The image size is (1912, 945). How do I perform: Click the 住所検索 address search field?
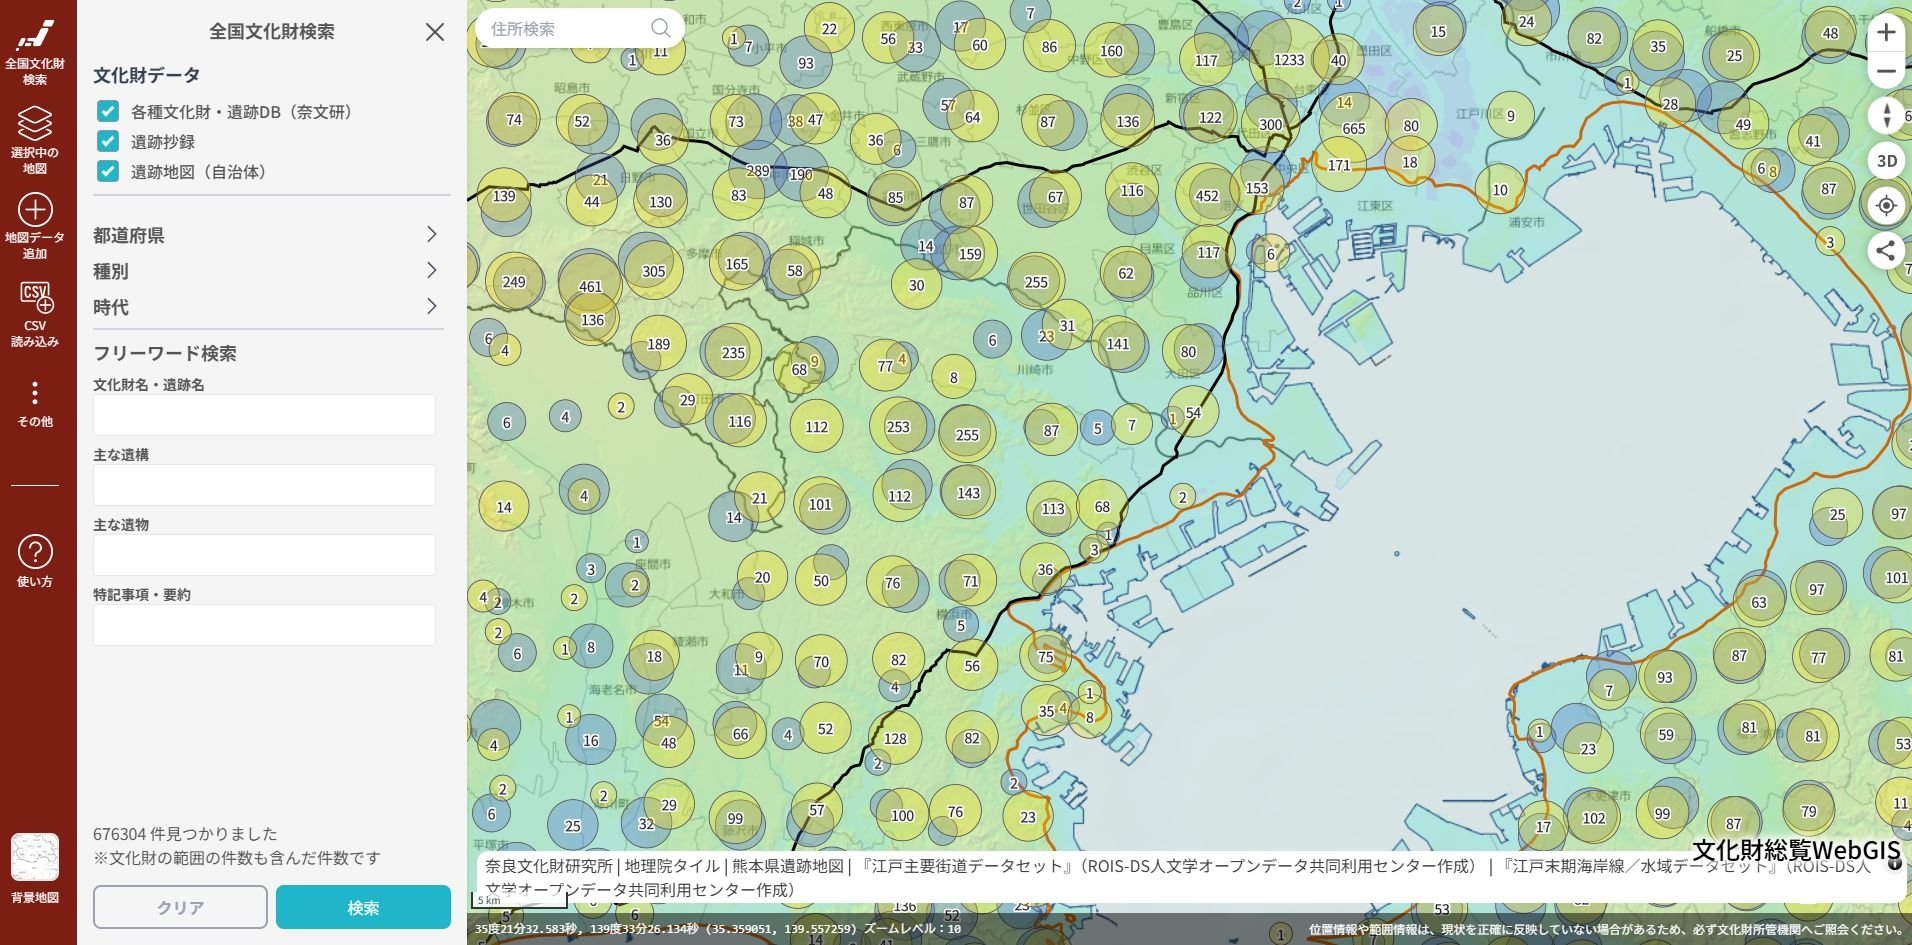tap(560, 29)
